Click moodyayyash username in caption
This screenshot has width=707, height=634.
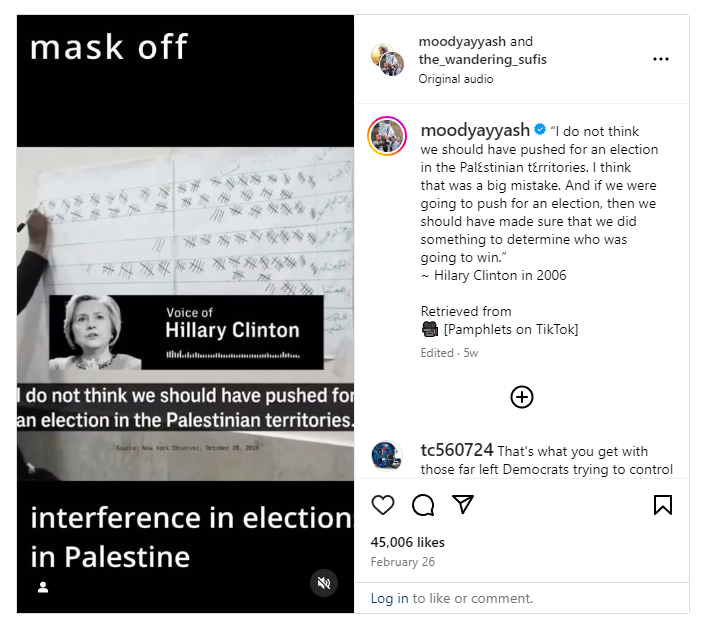click(475, 130)
